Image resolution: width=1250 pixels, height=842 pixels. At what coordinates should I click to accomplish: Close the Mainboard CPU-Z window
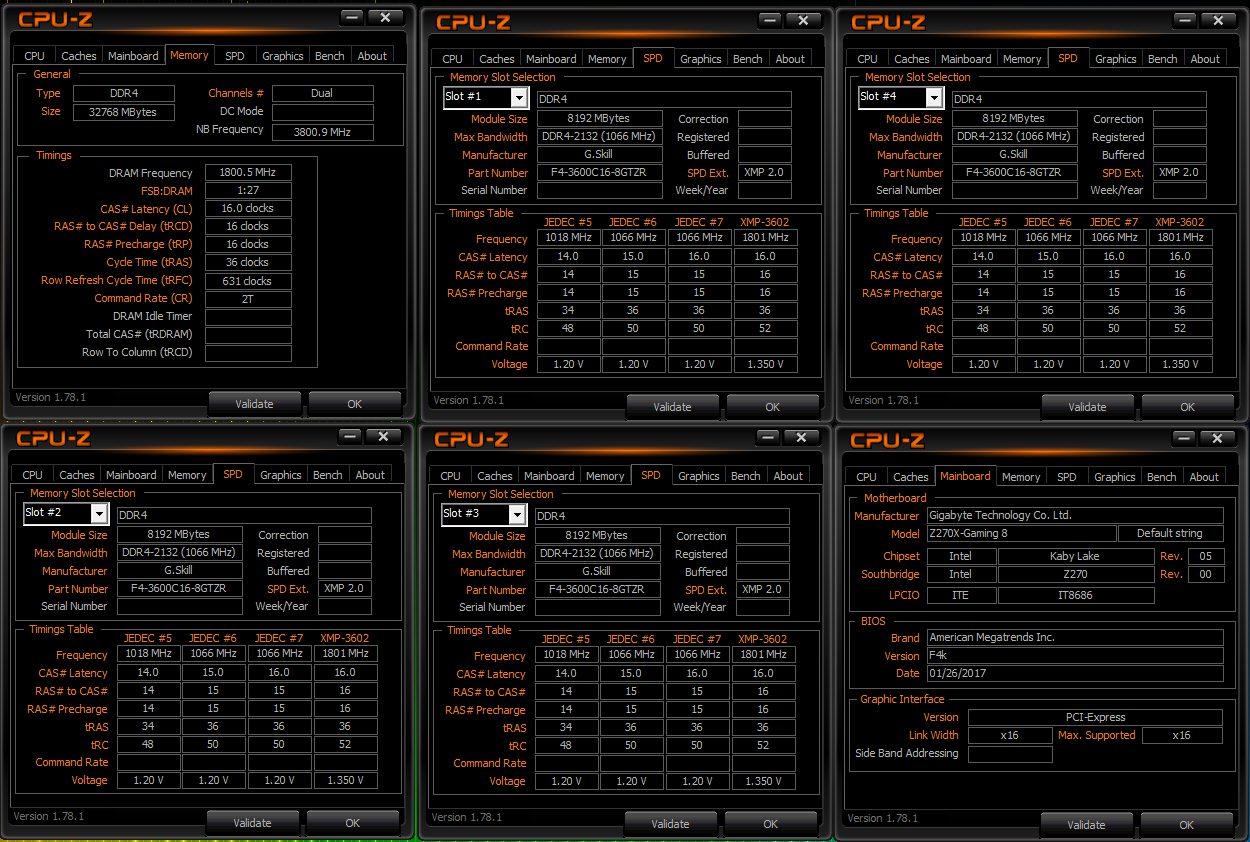coord(1215,438)
